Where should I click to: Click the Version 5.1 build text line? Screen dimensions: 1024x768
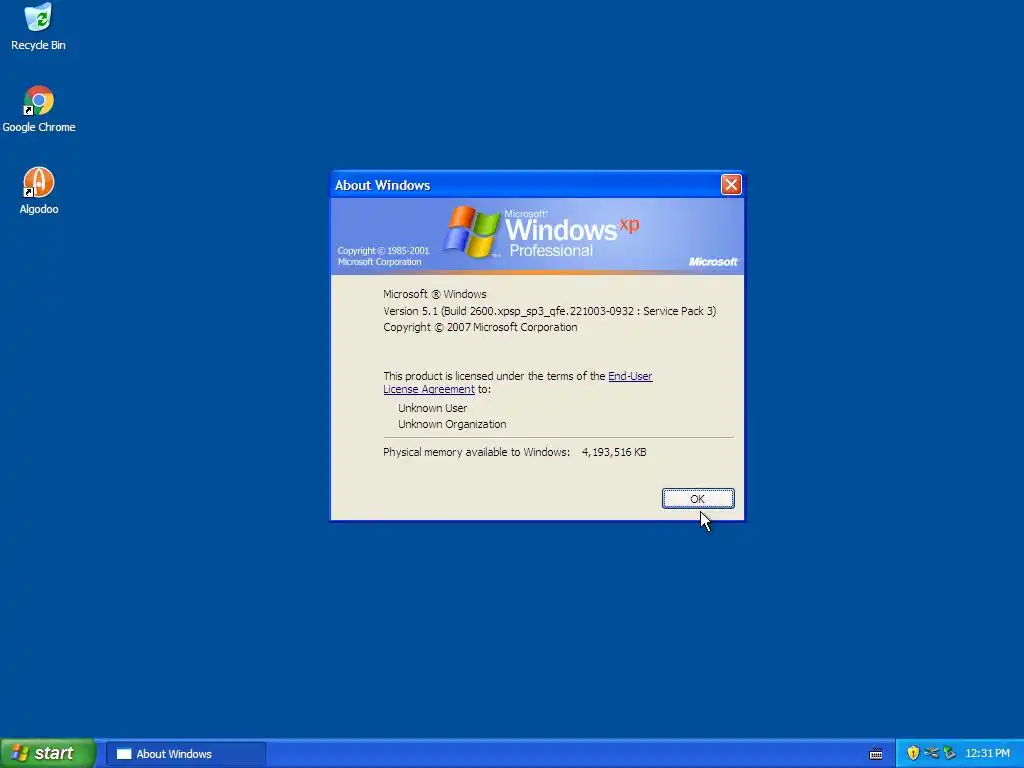pos(549,311)
